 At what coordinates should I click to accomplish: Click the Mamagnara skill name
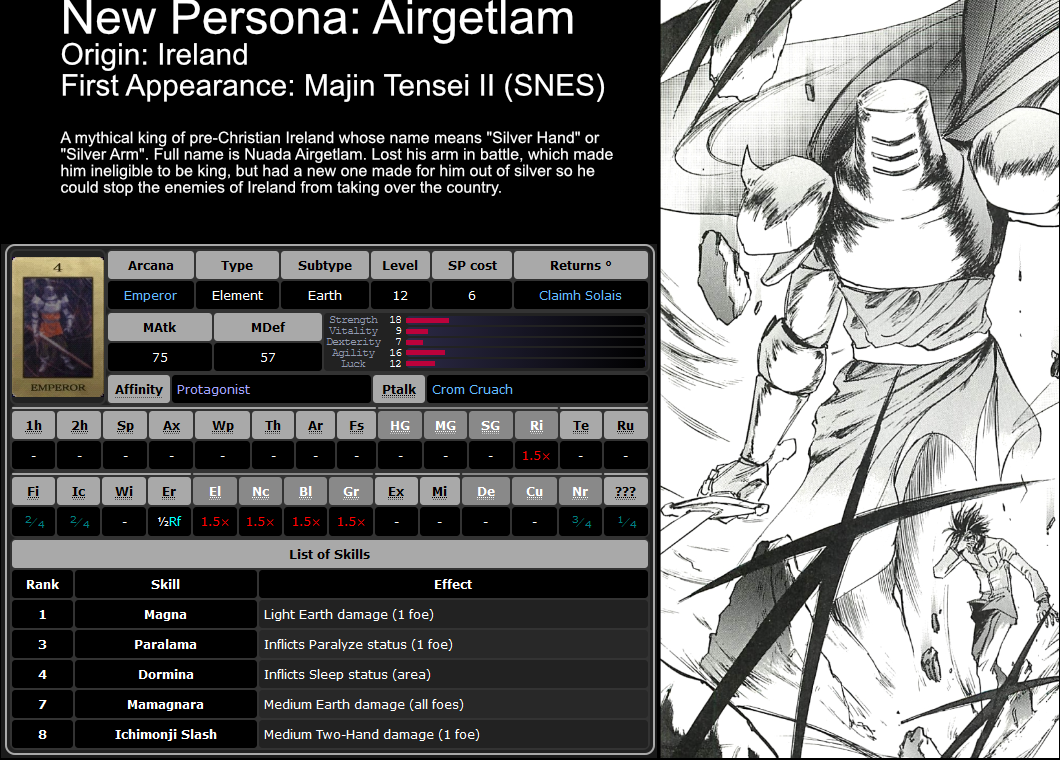166,705
